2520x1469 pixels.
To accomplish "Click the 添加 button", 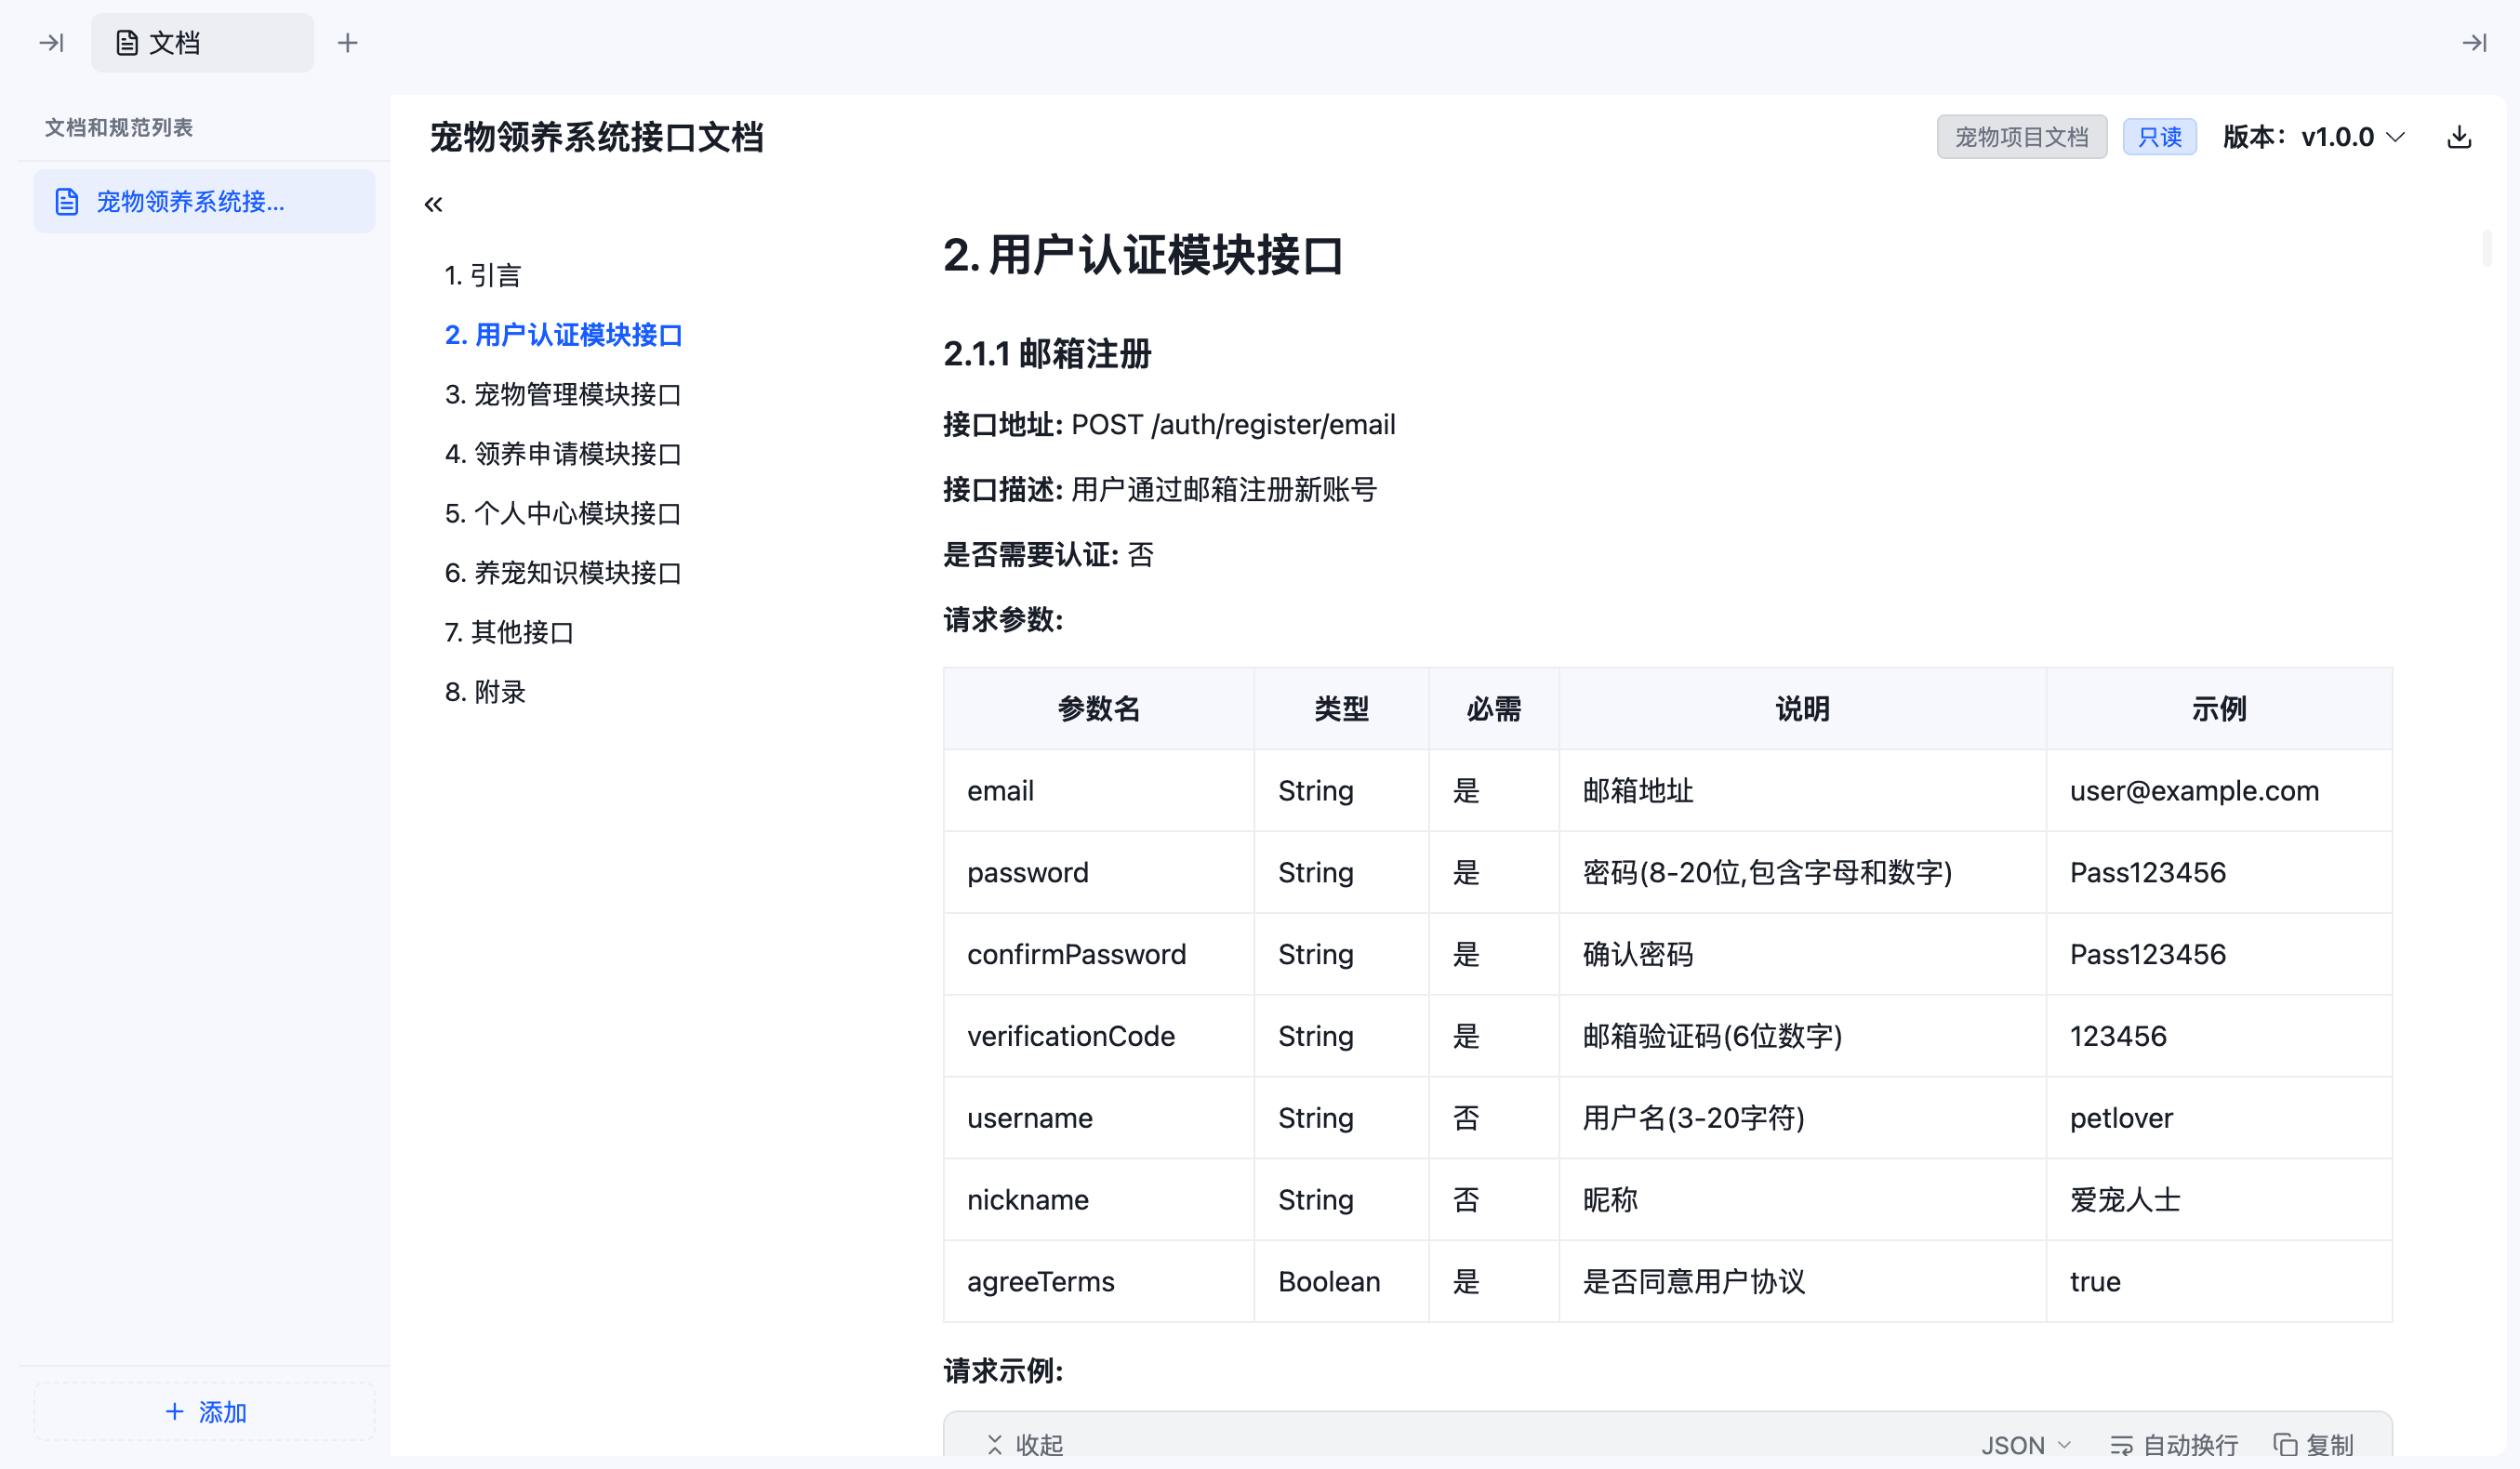I will pyautogui.click(x=204, y=1411).
